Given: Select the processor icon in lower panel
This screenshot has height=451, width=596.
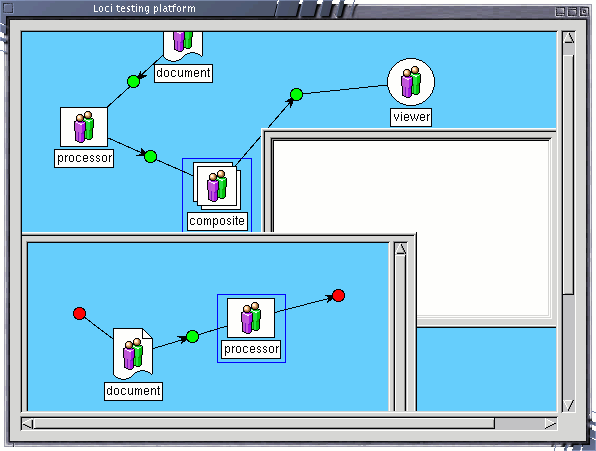Looking at the screenshot, I should (x=251, y=318).
